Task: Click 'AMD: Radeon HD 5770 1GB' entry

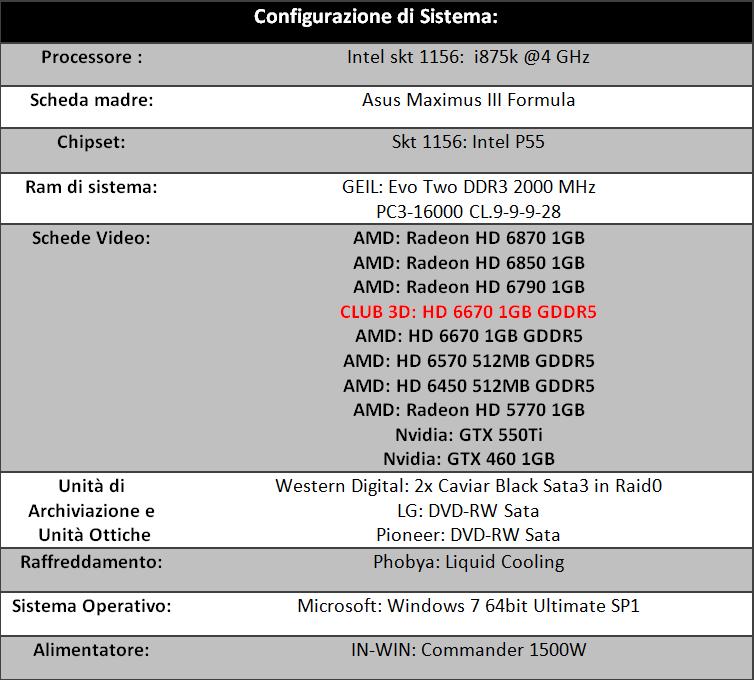Action: tap(468, 410)
